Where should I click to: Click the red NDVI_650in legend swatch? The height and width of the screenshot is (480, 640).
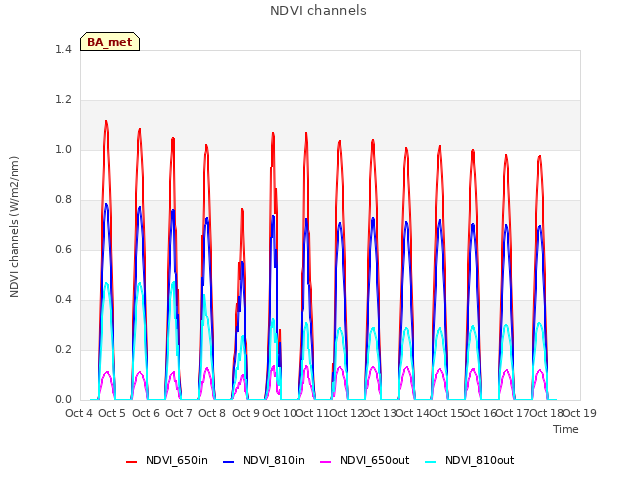[131, 462]
